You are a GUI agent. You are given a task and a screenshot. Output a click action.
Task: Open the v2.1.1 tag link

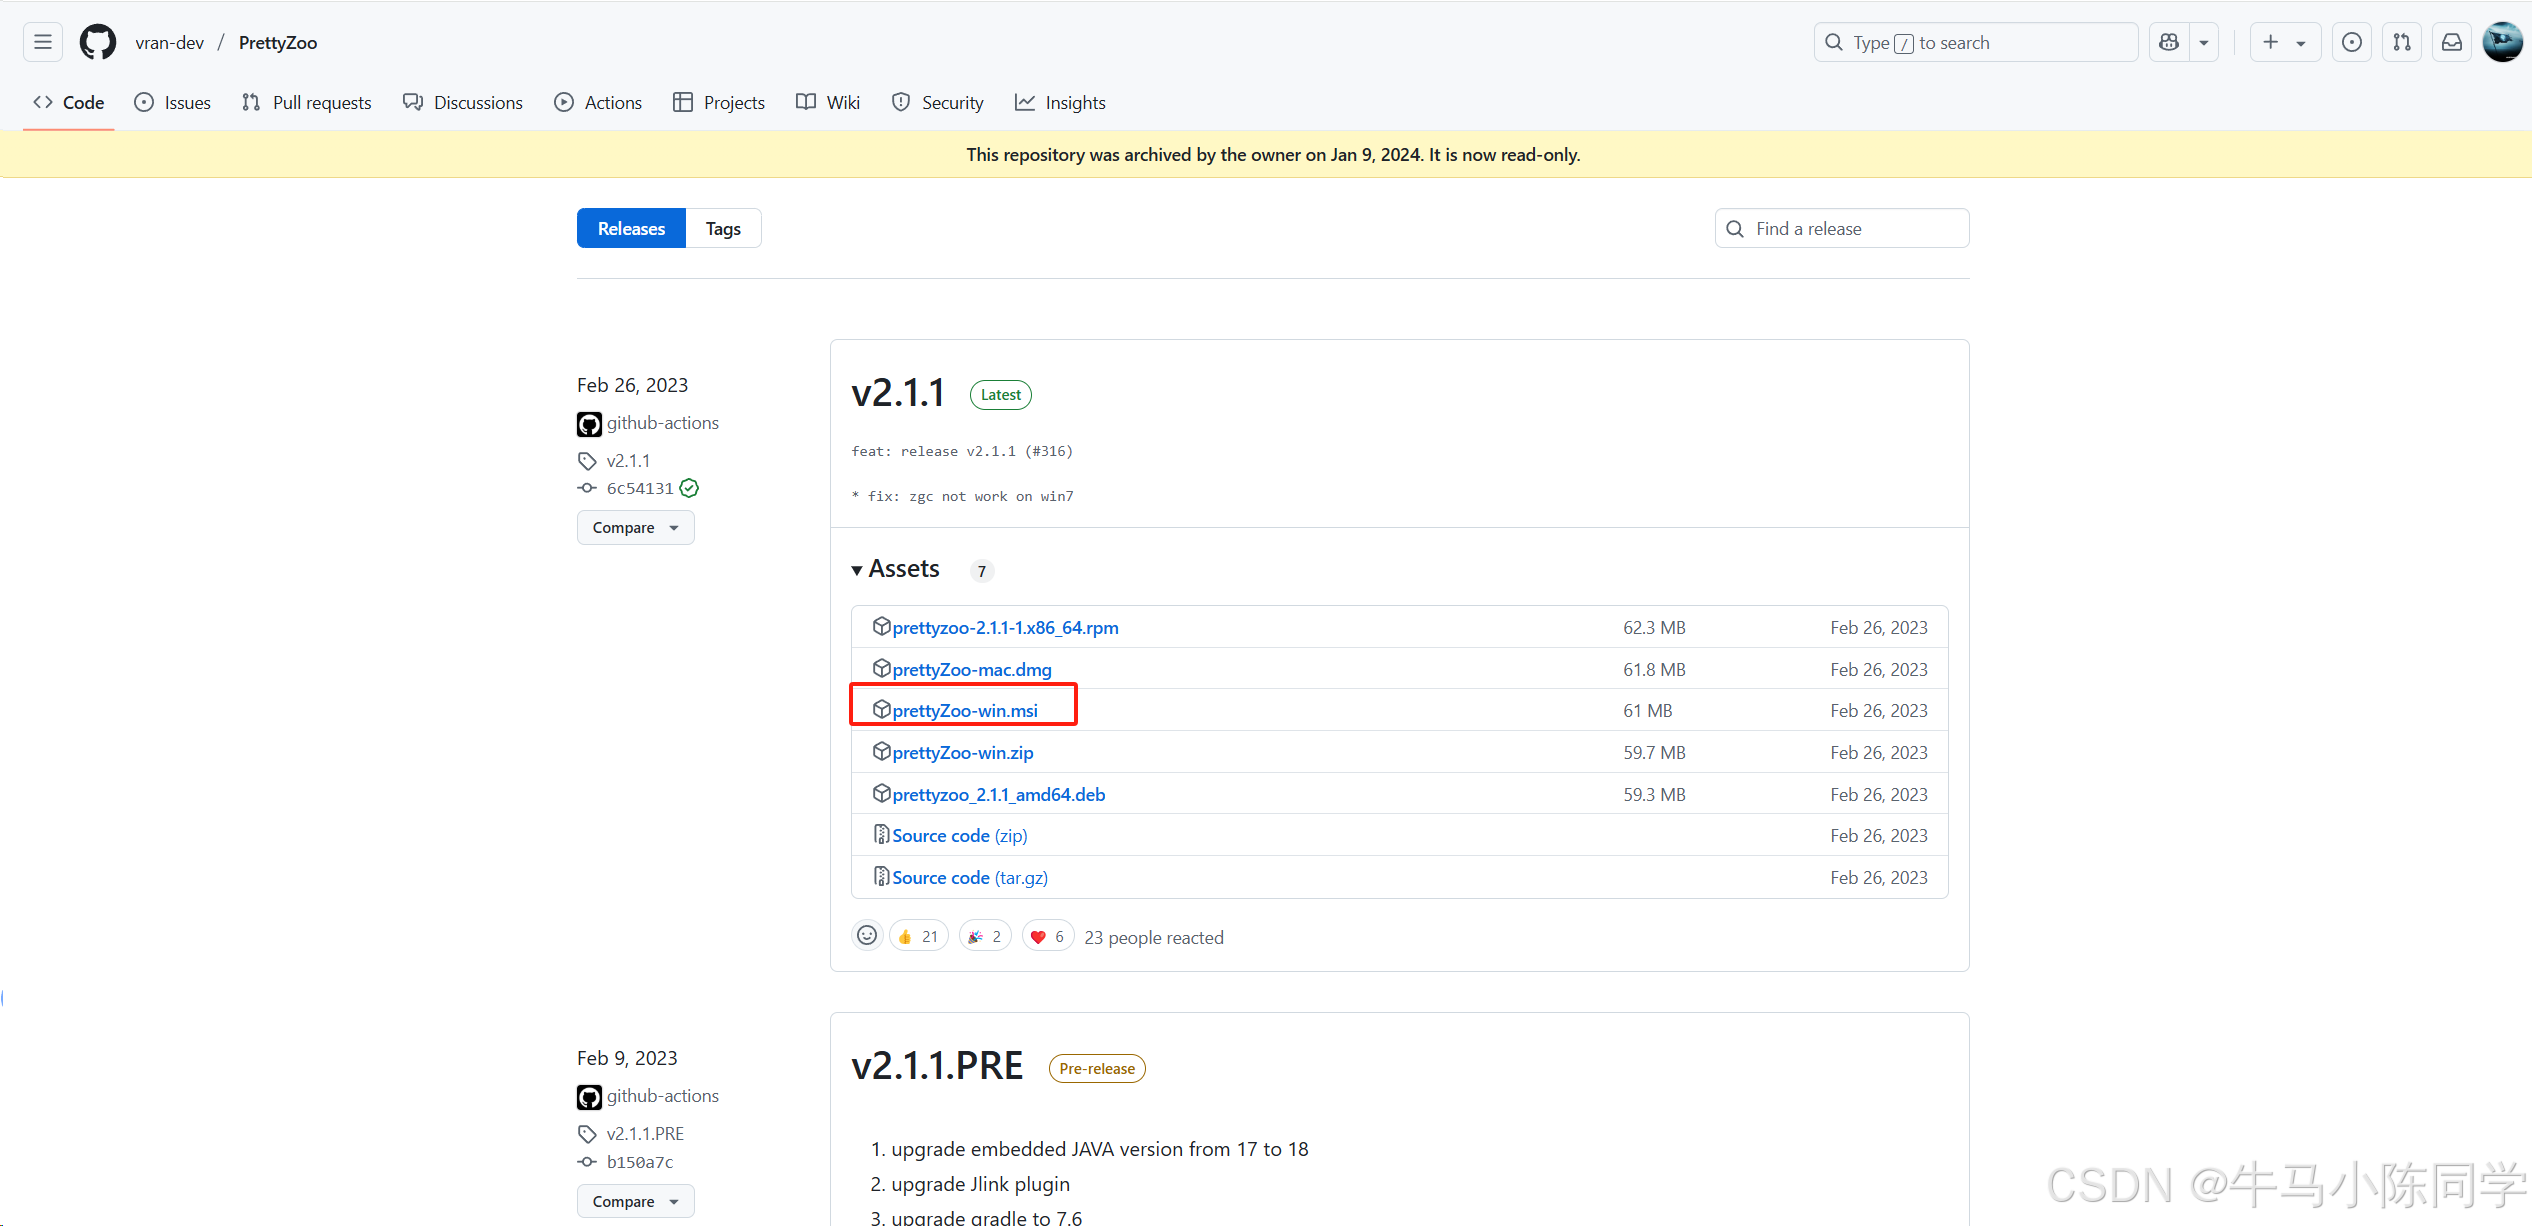coord(628,461)
